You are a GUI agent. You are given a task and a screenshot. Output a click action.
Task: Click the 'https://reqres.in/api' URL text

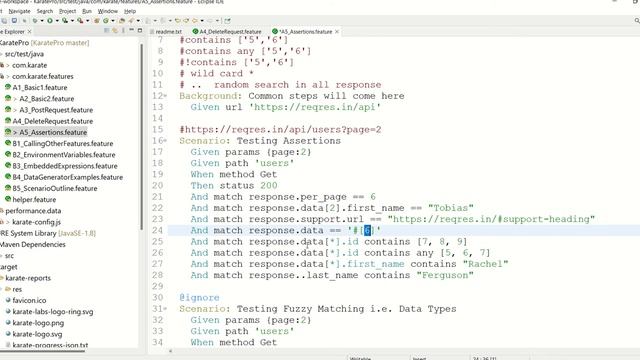315,107
